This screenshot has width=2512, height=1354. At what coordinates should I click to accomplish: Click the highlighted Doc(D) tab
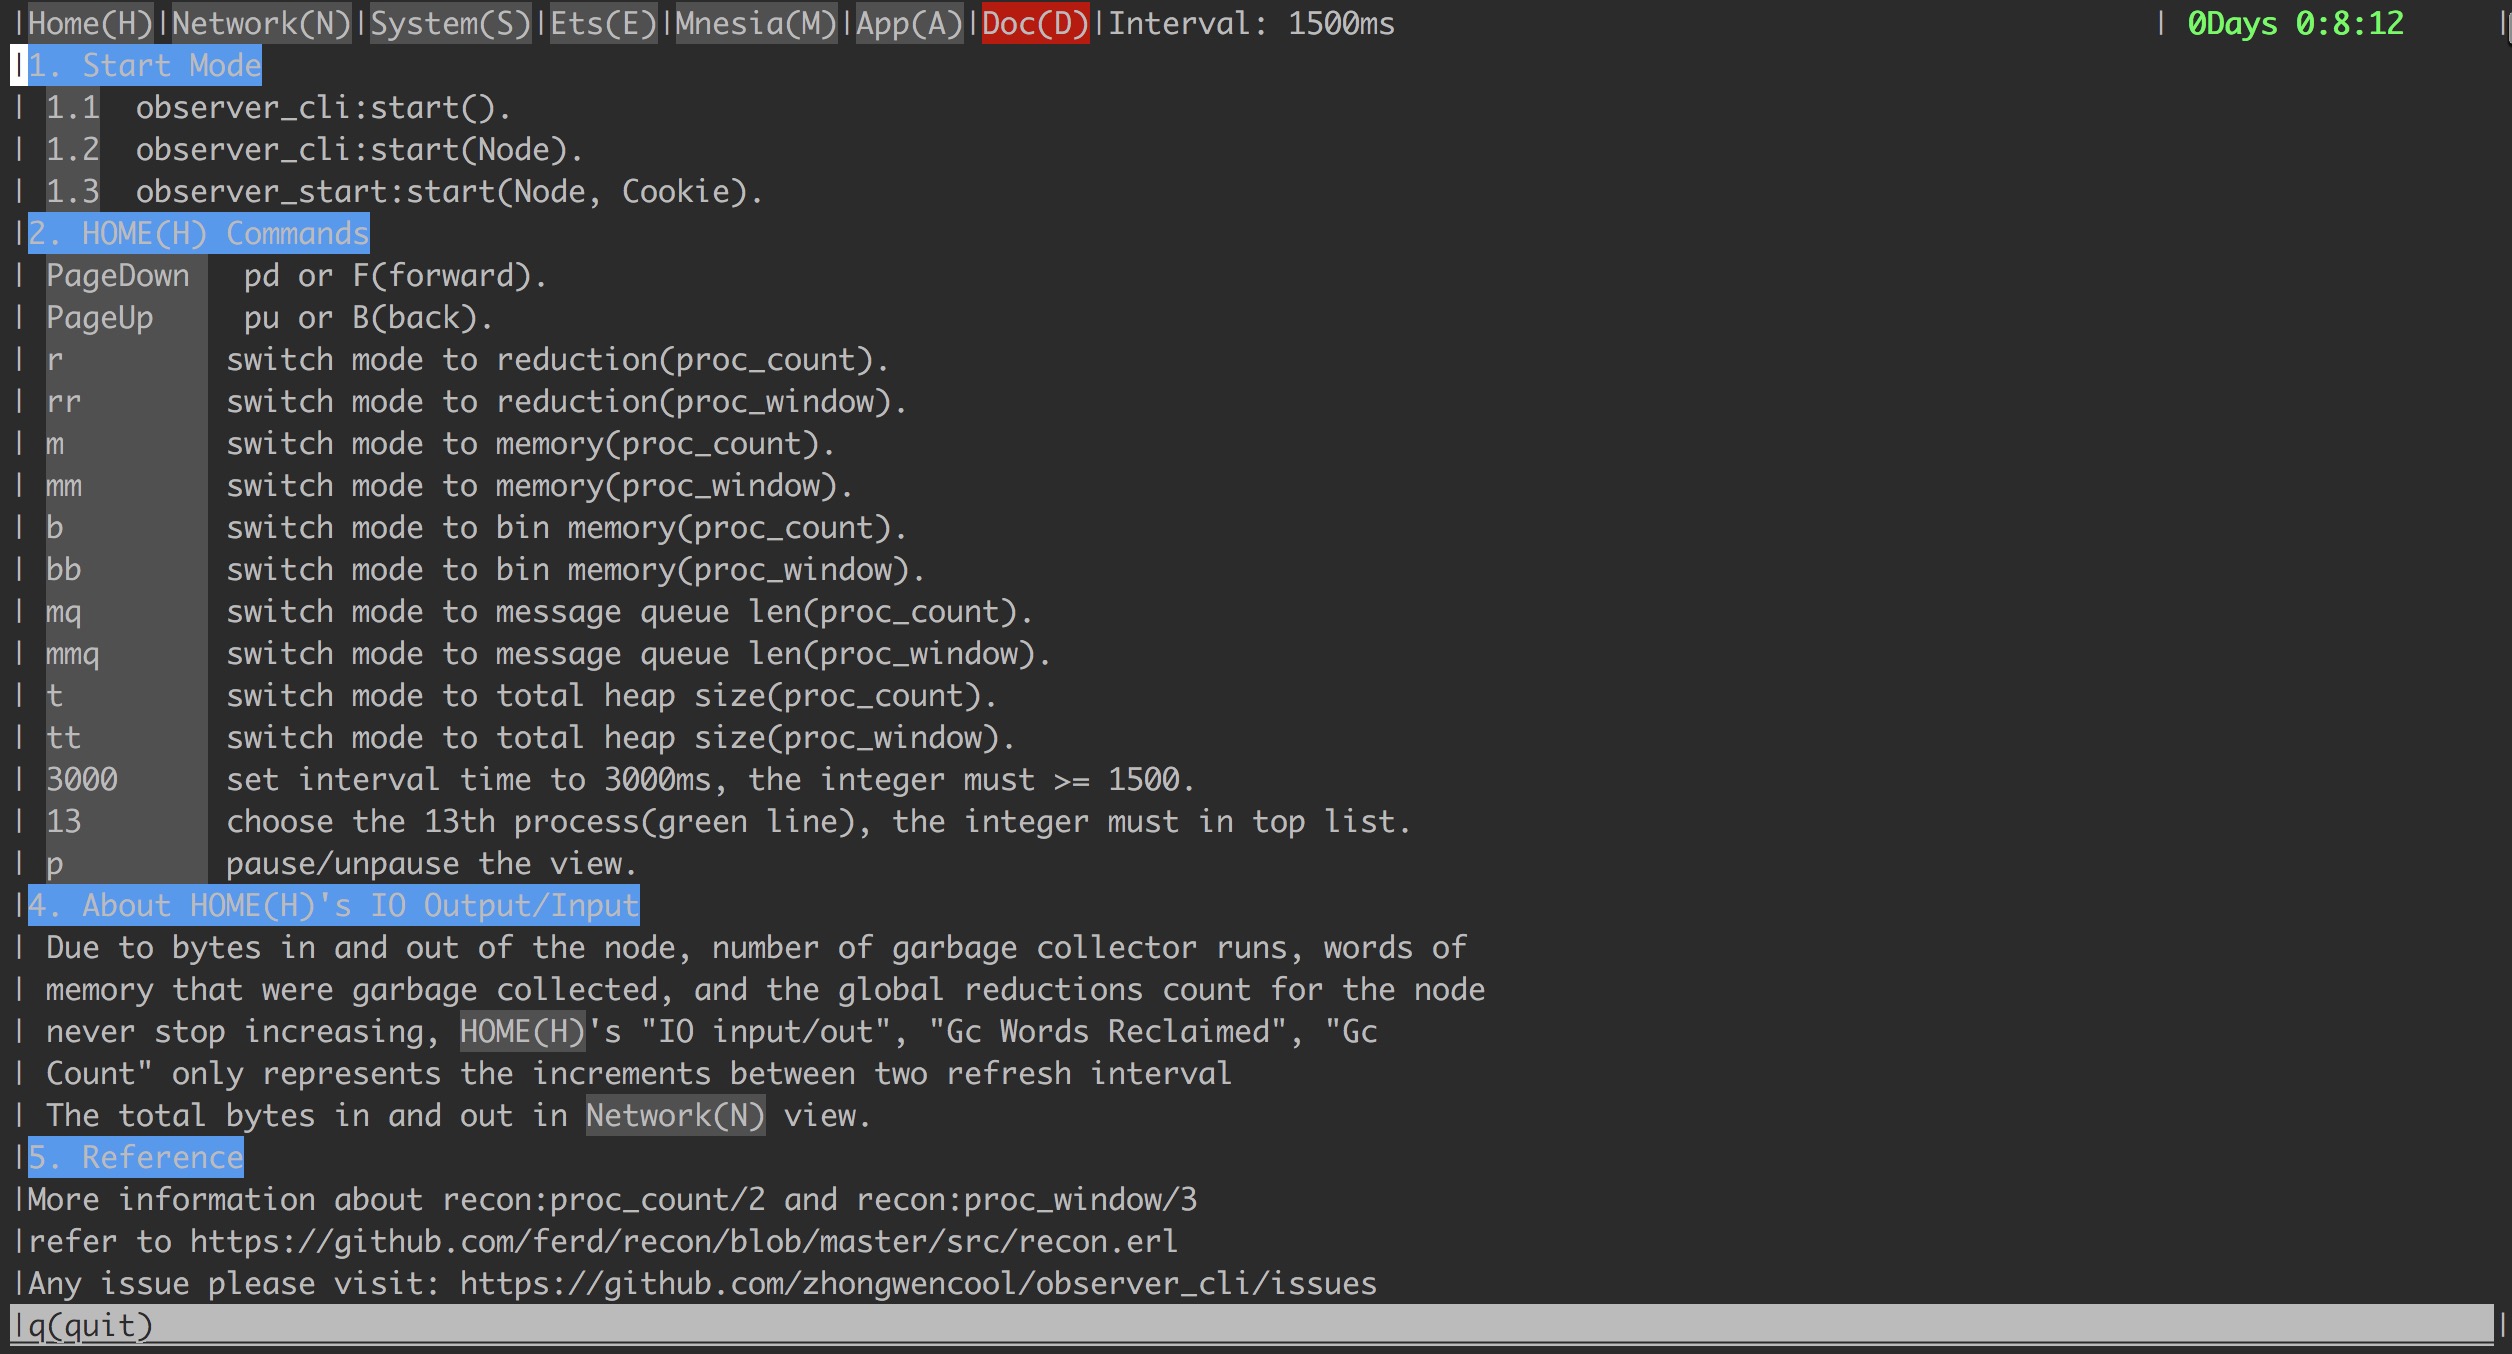(1035, 23)
